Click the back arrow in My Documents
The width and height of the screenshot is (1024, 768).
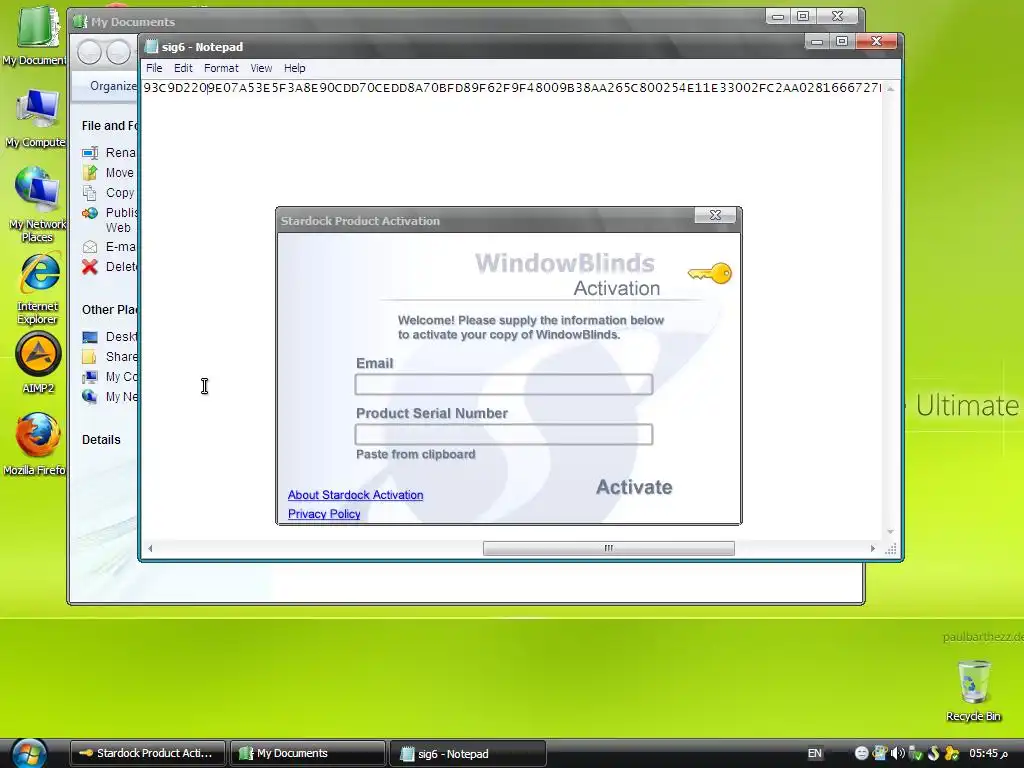pos(89,52)
